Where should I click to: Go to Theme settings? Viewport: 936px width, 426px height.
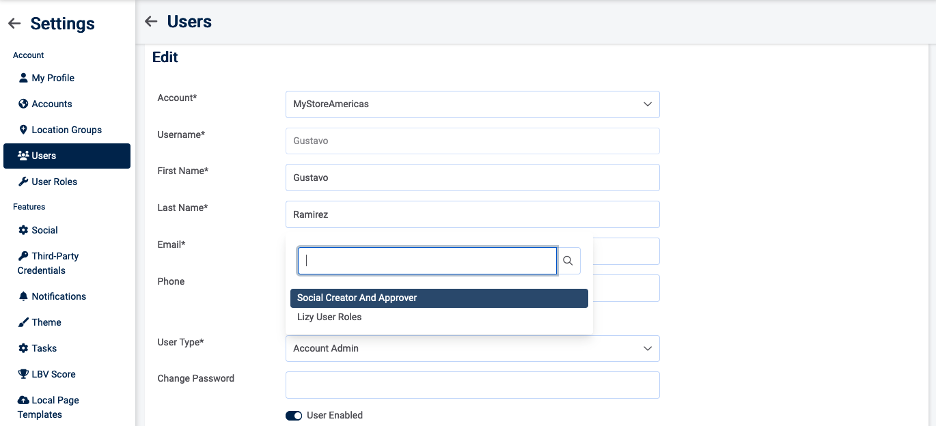(x=46, y=322)
